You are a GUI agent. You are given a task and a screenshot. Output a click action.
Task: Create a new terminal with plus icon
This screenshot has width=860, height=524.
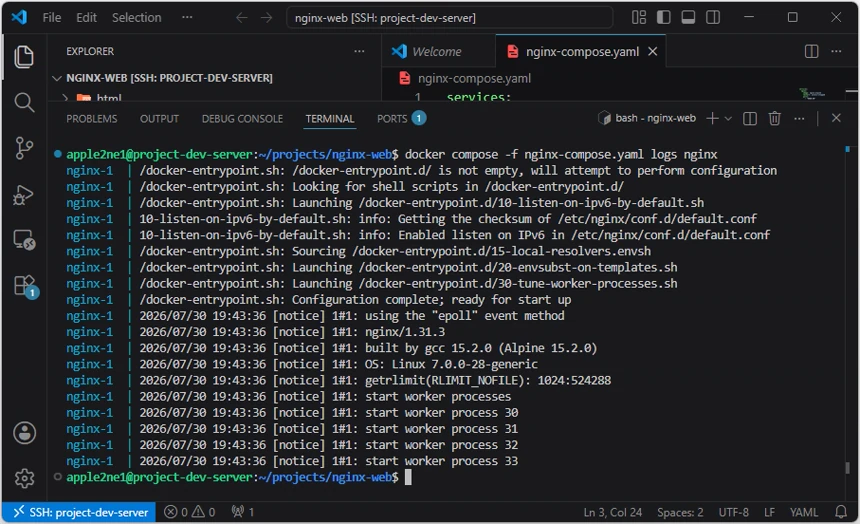point(712,118)
